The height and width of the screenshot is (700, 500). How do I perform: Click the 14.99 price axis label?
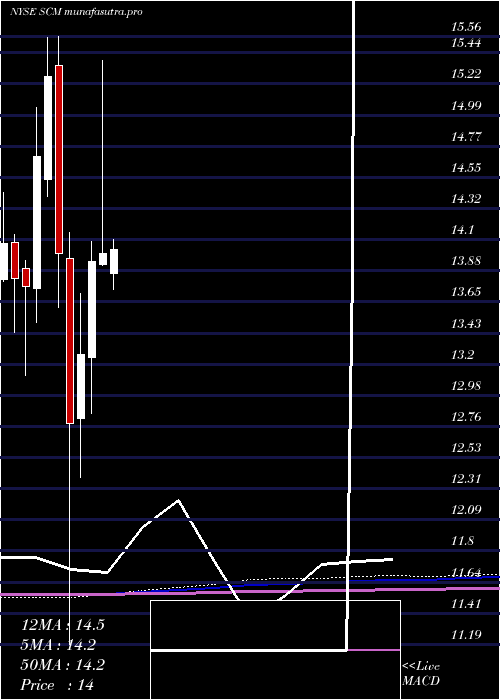click(466, 105)
